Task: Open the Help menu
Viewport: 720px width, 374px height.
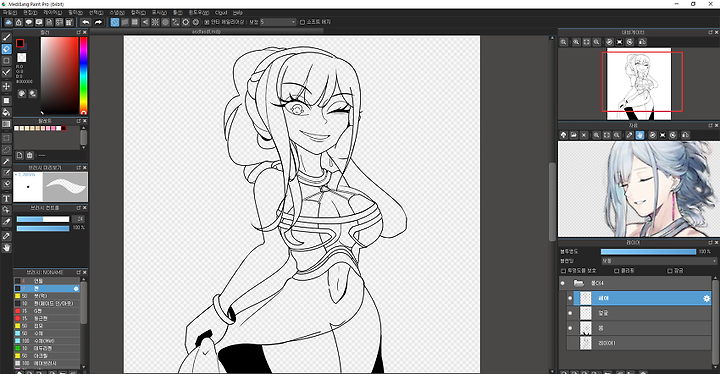Action: [x=237, y=13]
